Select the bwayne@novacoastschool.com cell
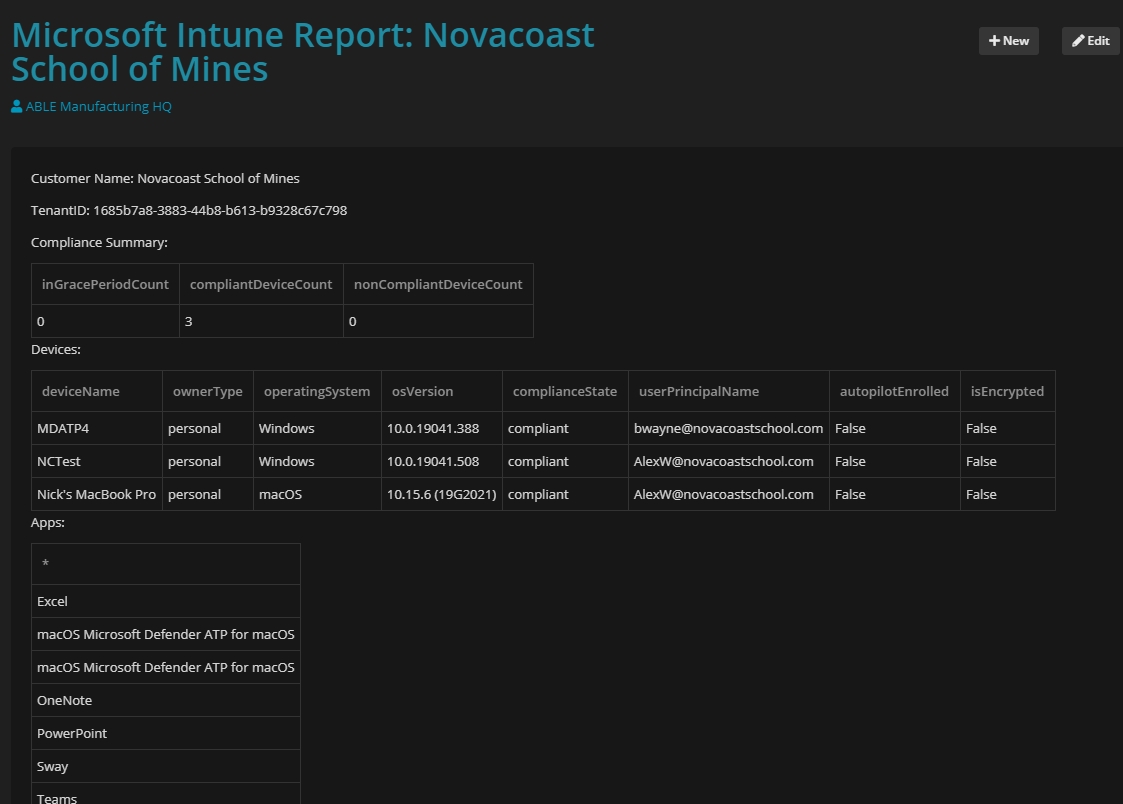Viewport: 1123px width, 804px height. tap(728, 428)
